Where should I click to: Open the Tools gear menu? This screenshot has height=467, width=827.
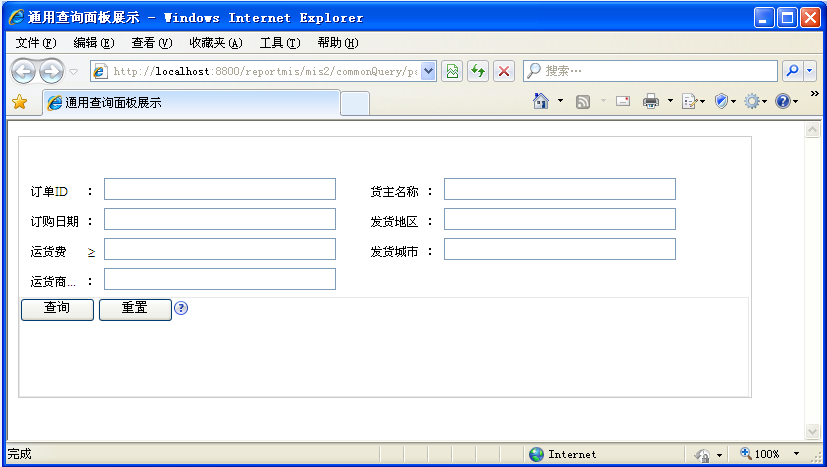coord(755,101)
